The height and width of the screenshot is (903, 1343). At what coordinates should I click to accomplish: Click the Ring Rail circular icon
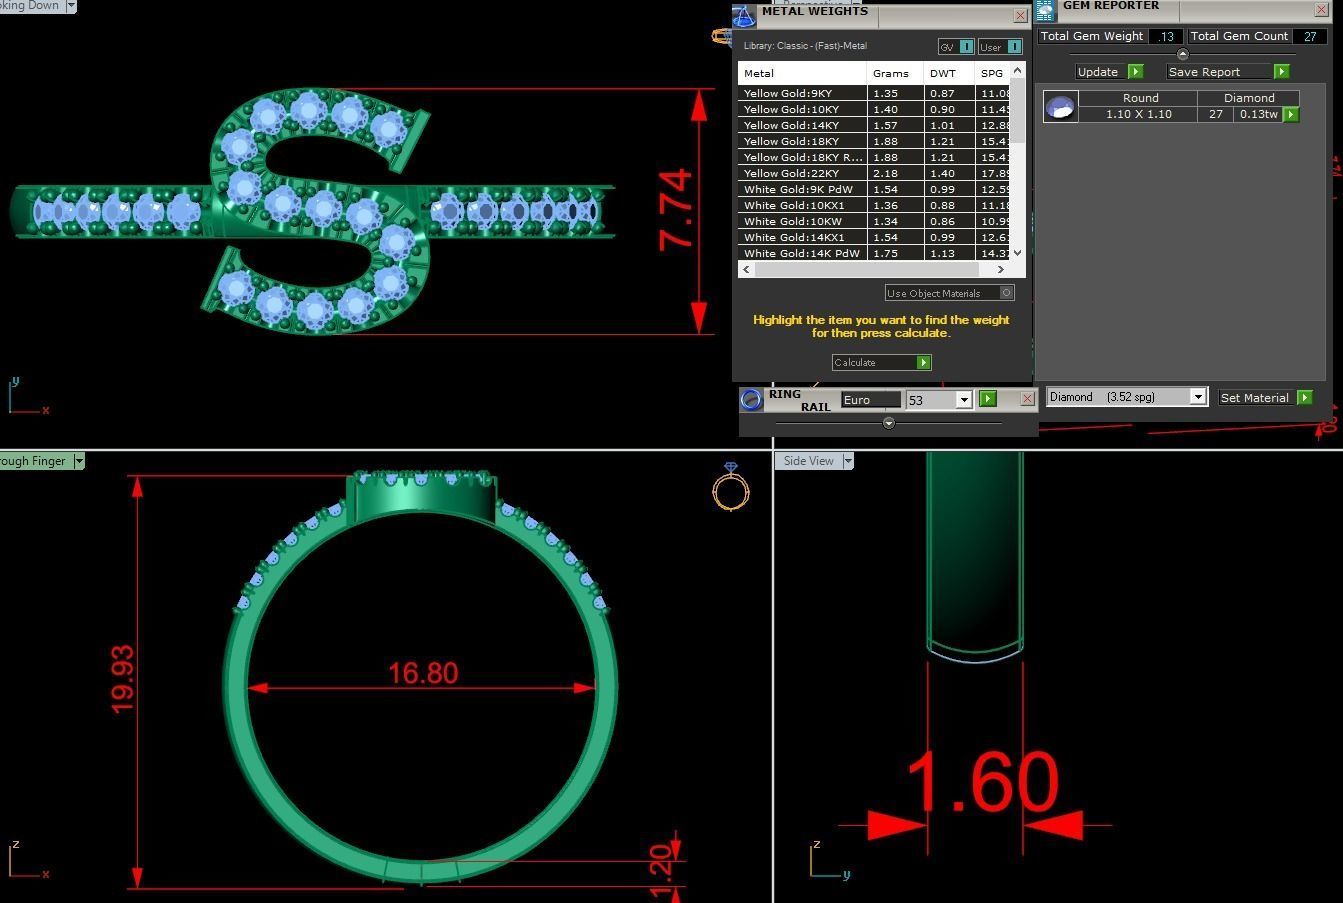(x=751, y=399)
